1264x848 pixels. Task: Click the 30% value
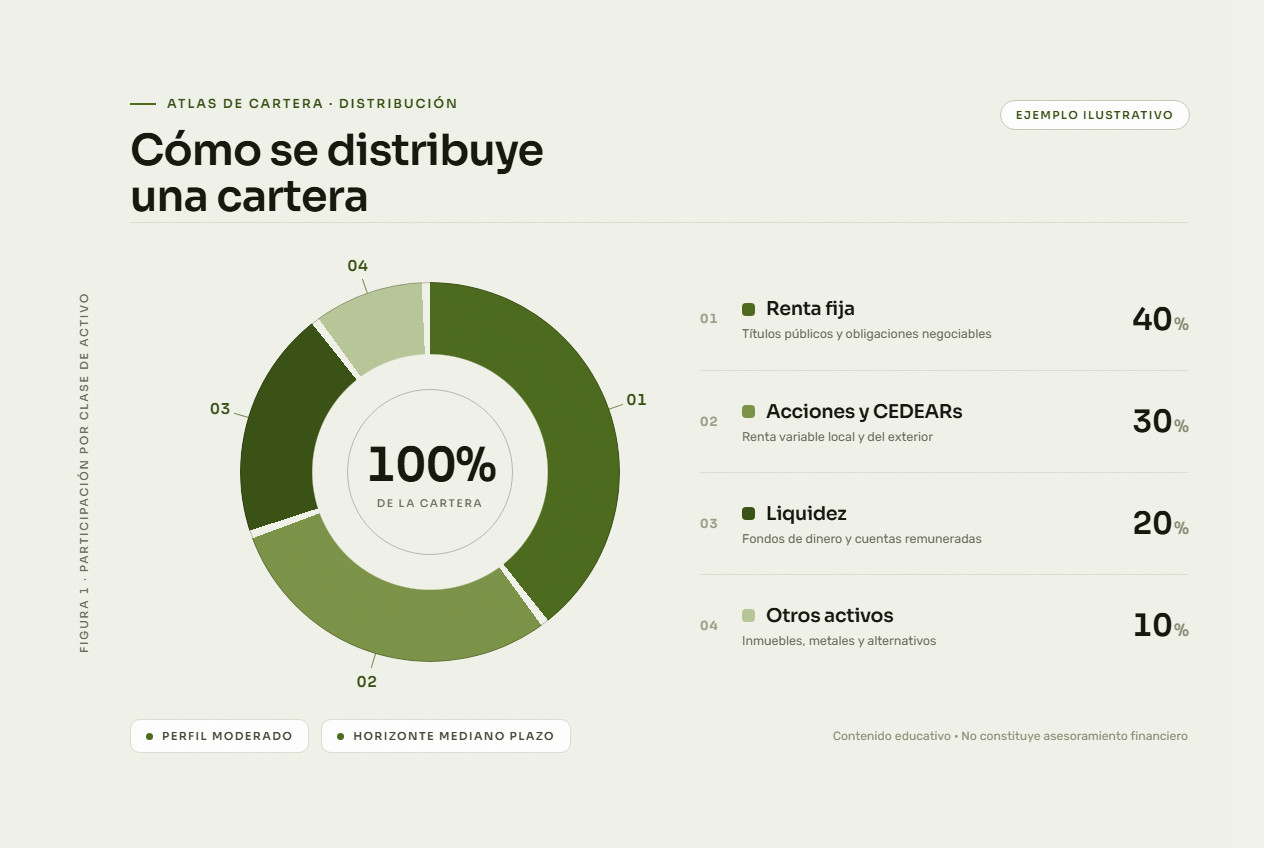[x=1160, y=421]
